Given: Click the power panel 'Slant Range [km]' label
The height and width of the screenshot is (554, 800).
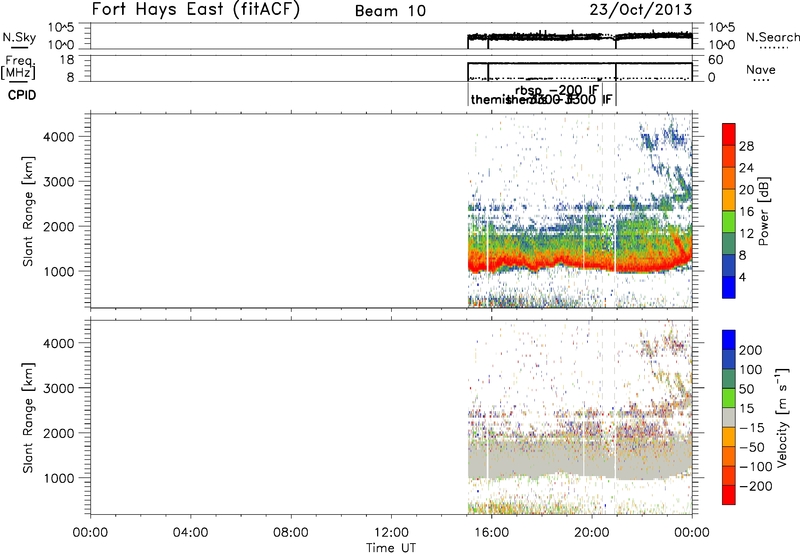Looking at the screenshot, I should pyautogui.click(x=28, y=211).
